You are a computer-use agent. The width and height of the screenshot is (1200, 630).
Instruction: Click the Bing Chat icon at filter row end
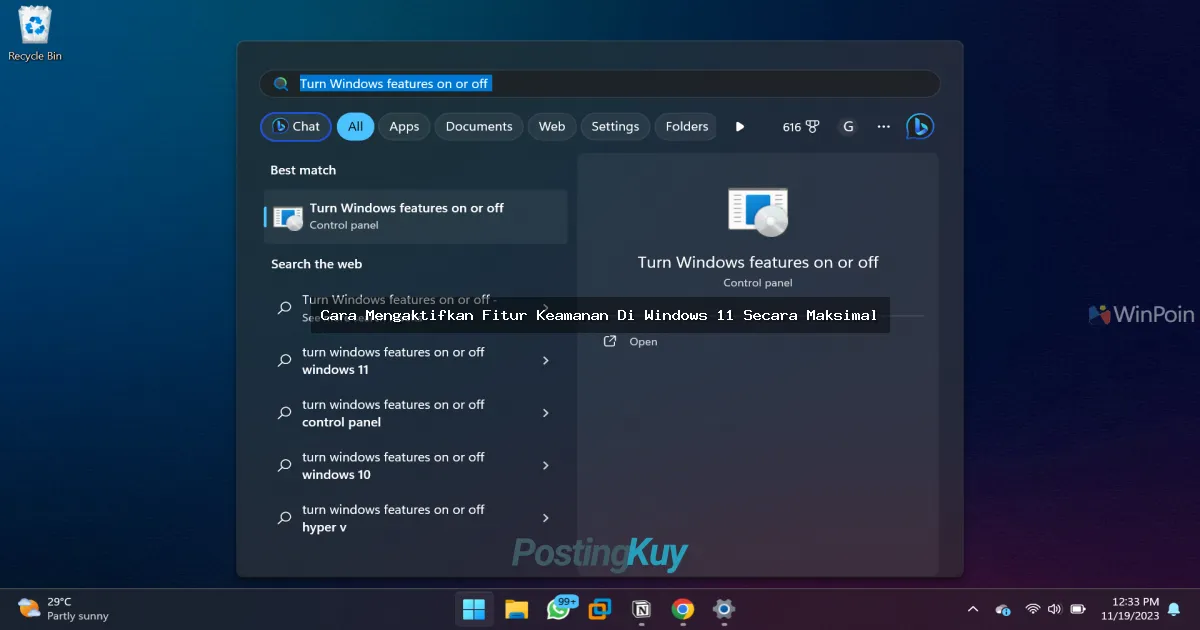[x=920, y=126]
